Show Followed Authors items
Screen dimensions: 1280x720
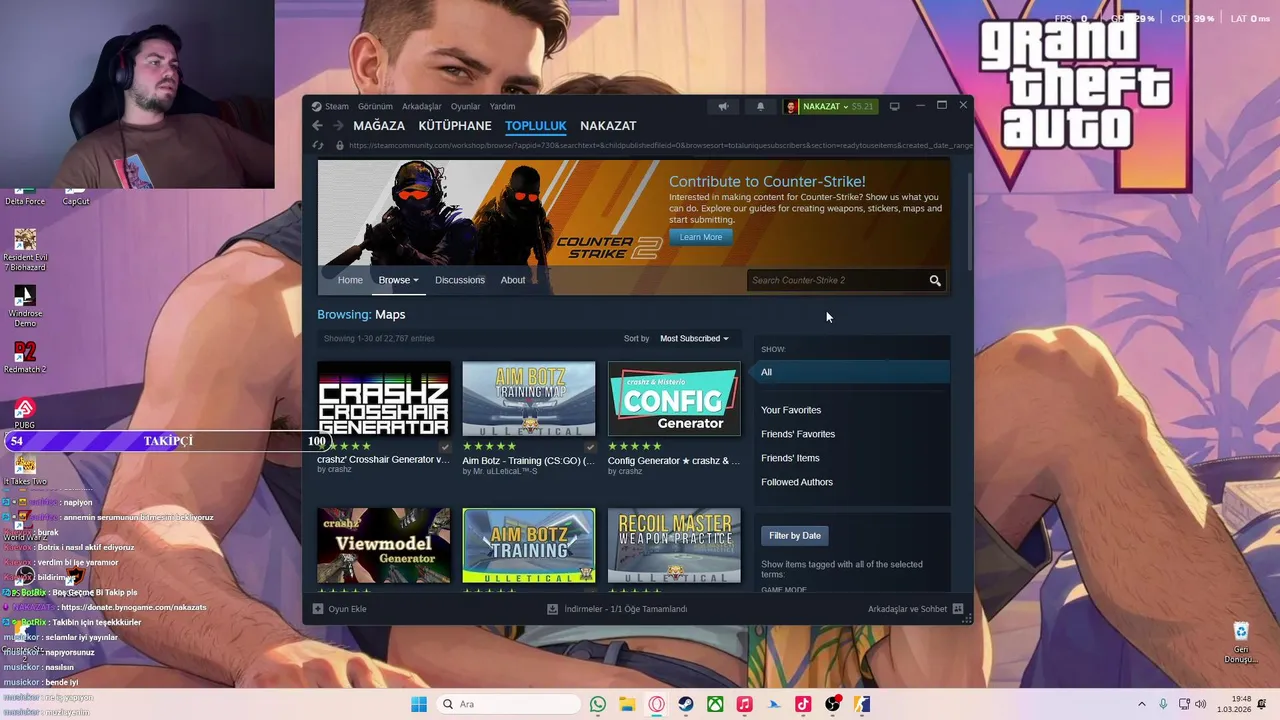point(797,482)
